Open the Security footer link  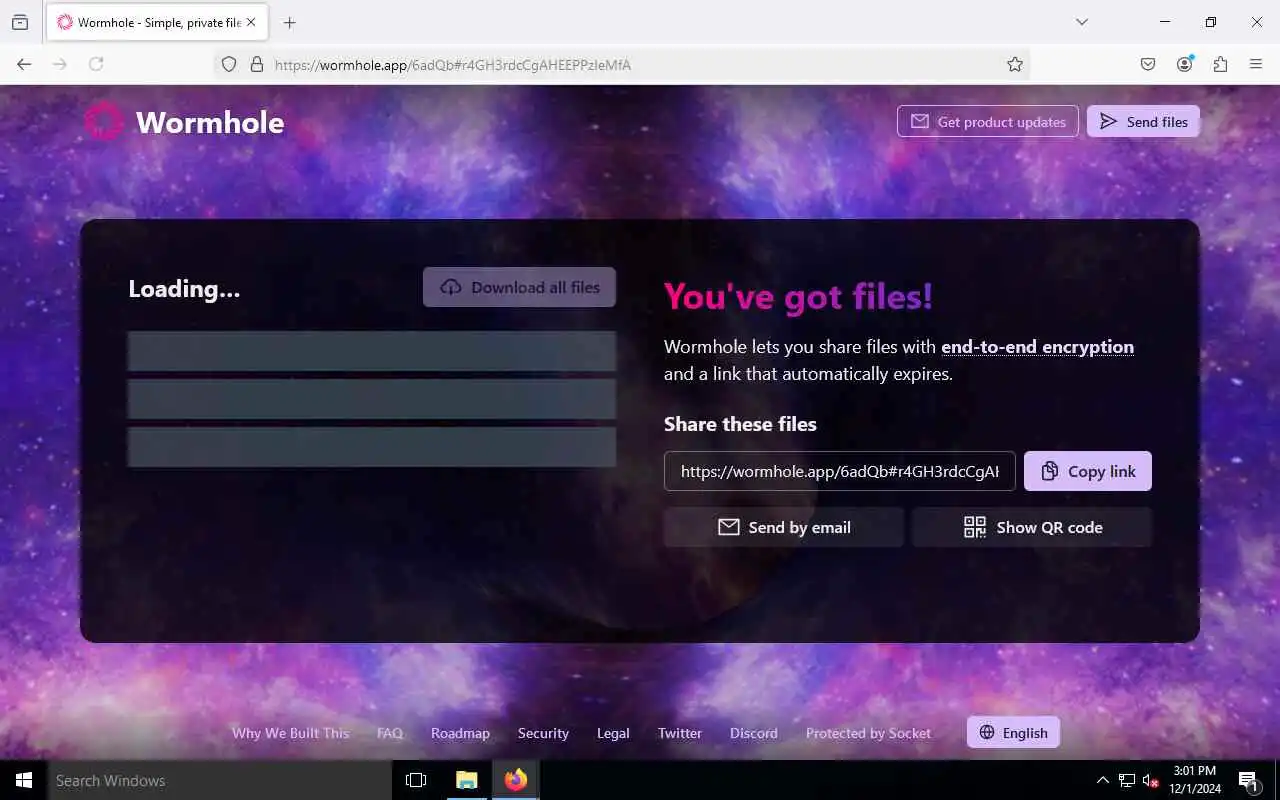(543, 733)
